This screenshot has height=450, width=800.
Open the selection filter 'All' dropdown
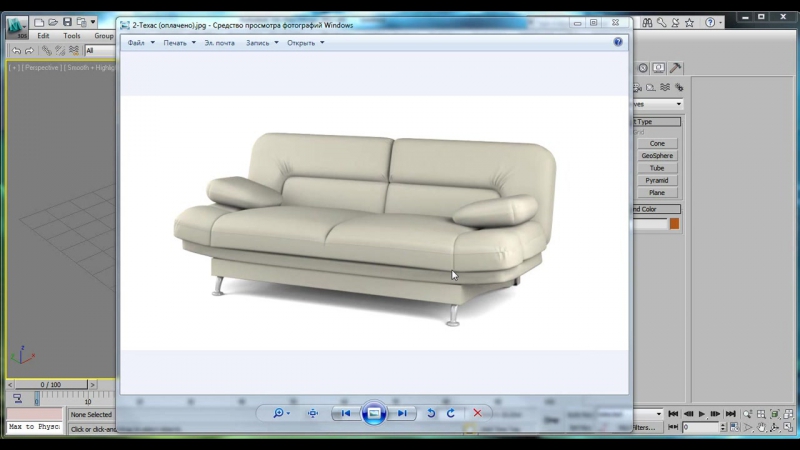tap(100, 51)
